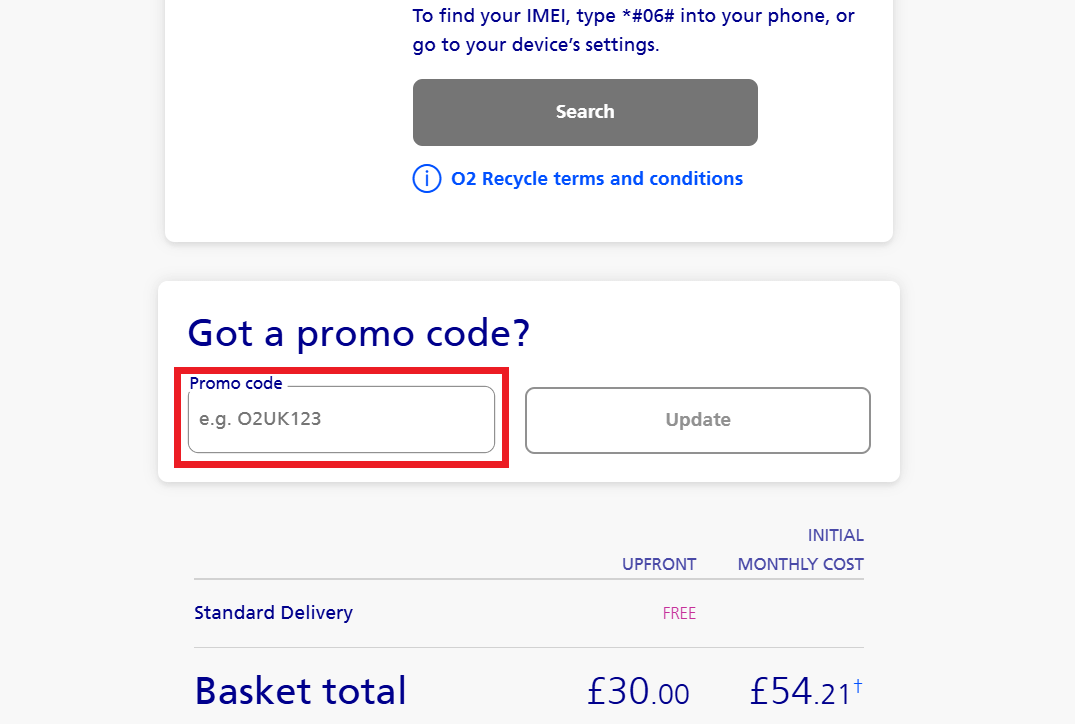Click the red-highlighted promo code box
The height and width of the screenshot is (724, 1075).
pyautogui.click(x=341, y=418)
